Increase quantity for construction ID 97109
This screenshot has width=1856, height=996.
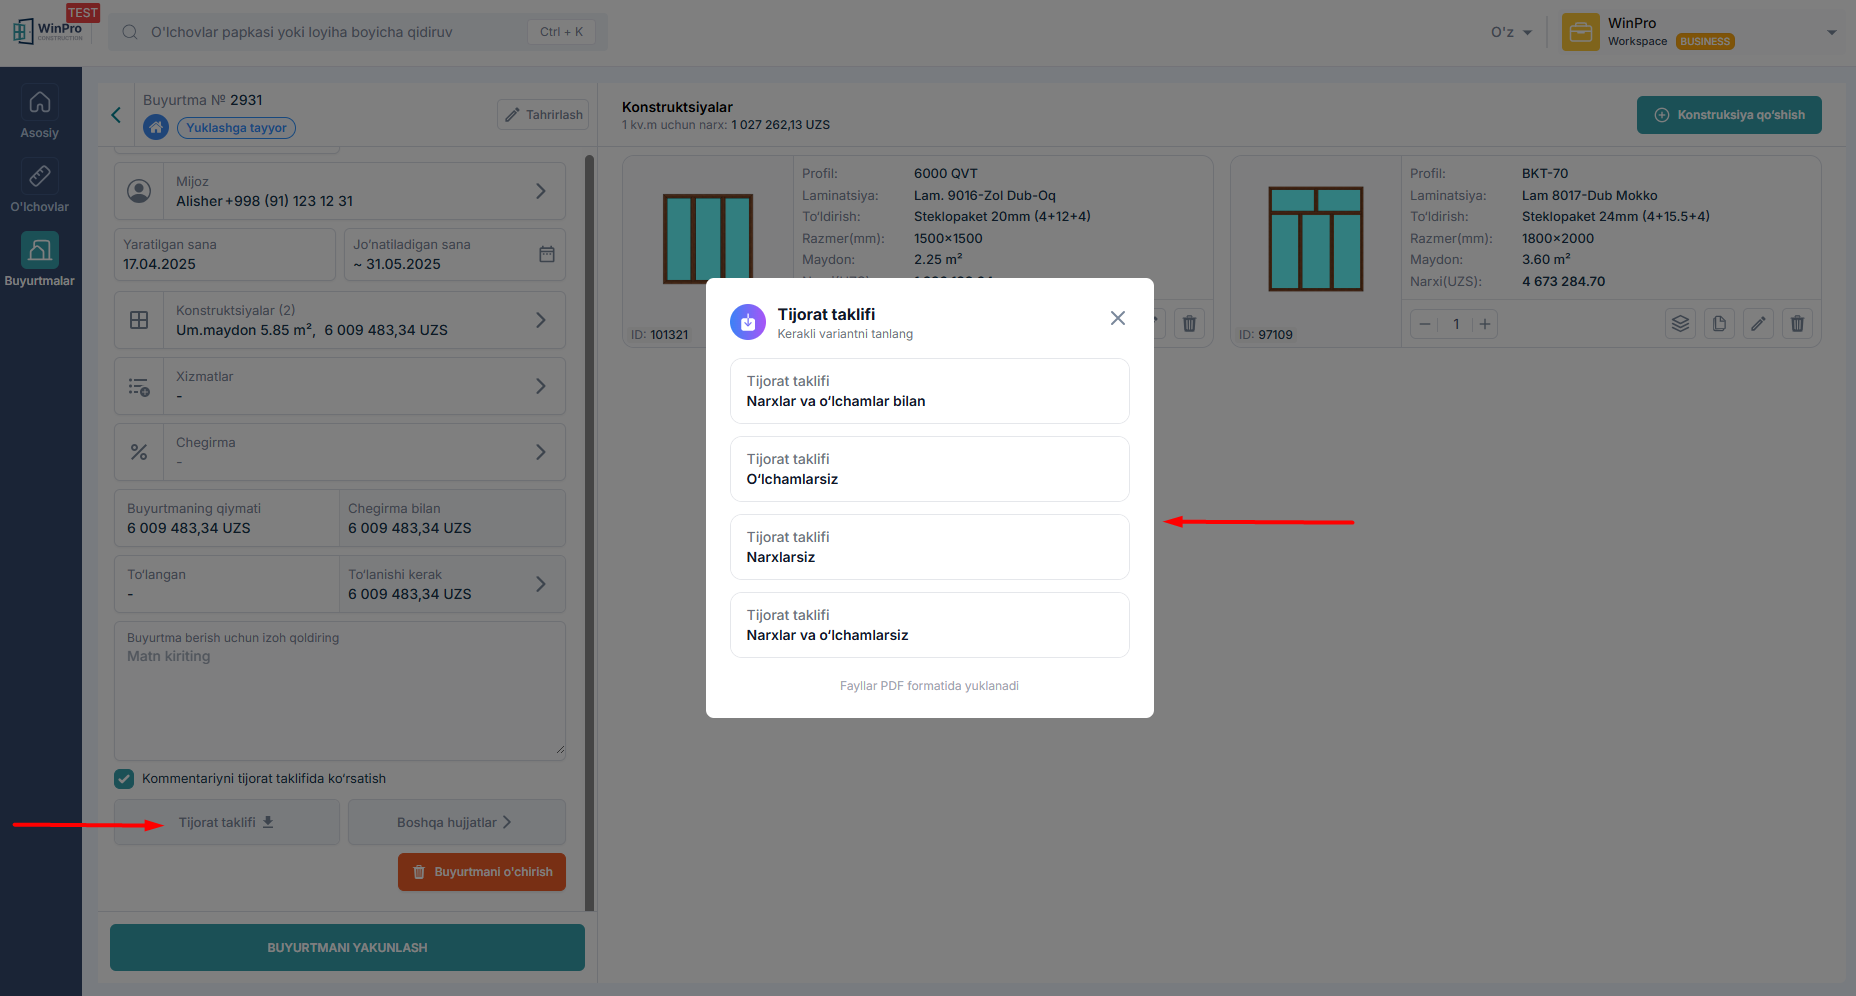[1485, 324]
